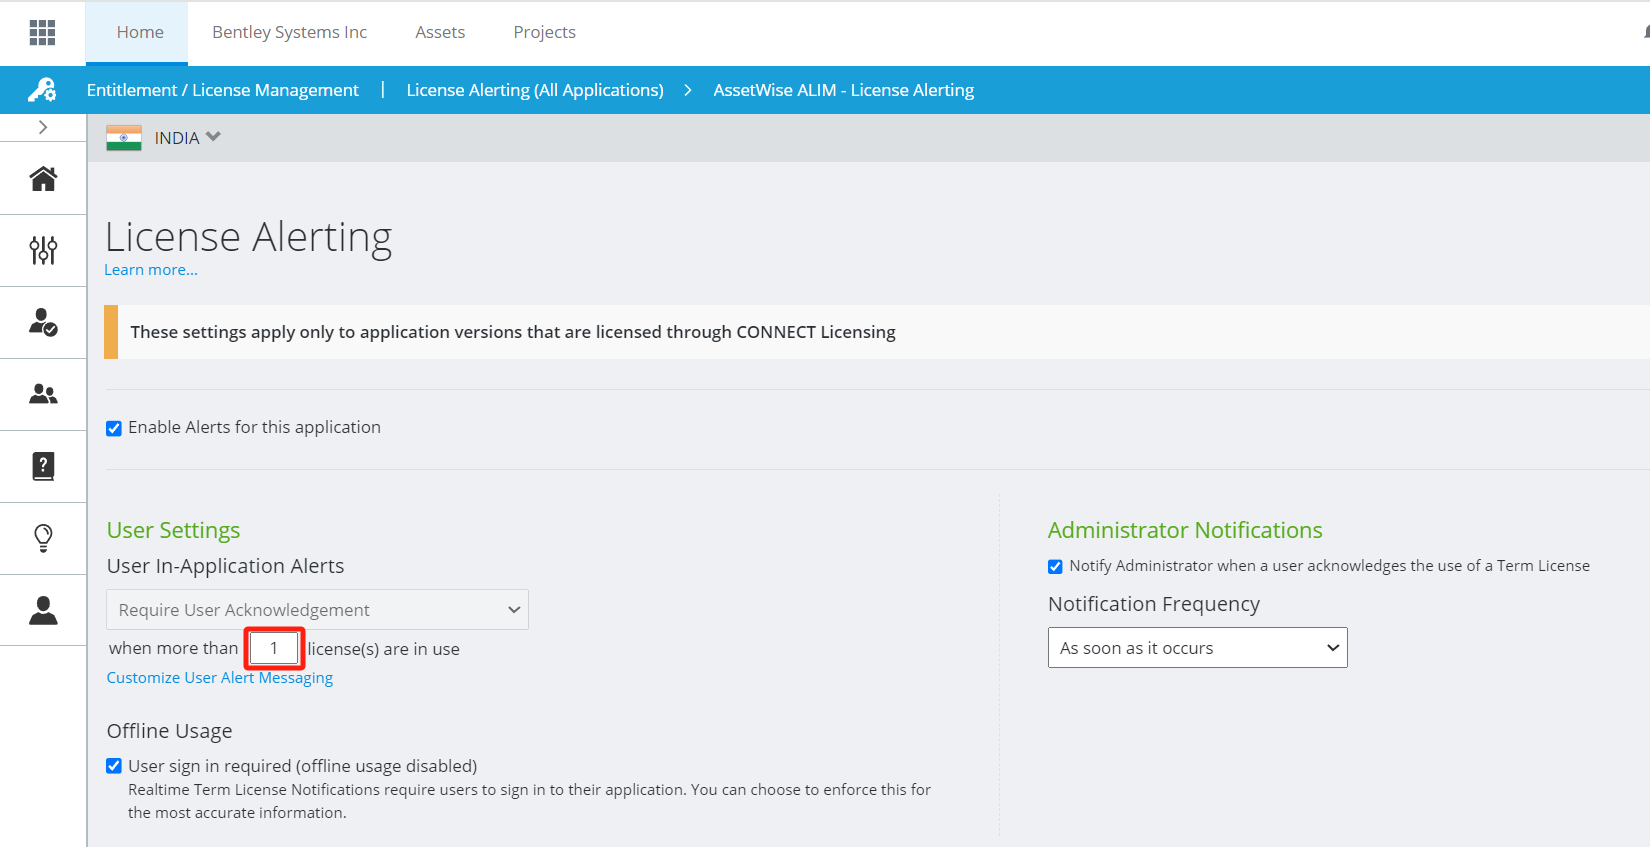This screenshot has height=847, width=1650.
Task: Click the Administrator Notifications heading
Action: 1185,530
